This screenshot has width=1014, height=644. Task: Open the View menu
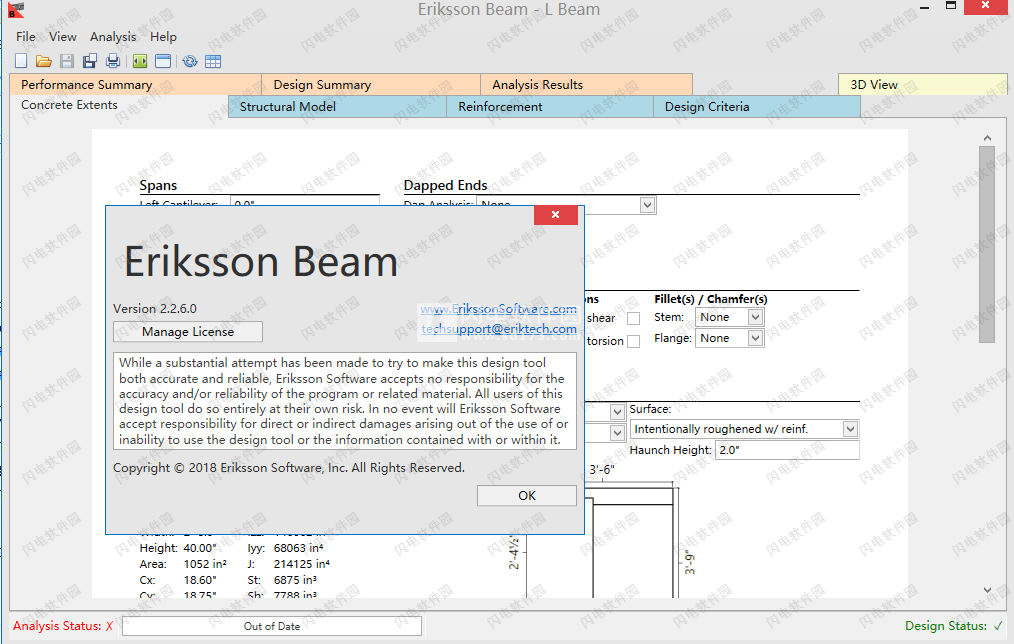tap(63, 37)
